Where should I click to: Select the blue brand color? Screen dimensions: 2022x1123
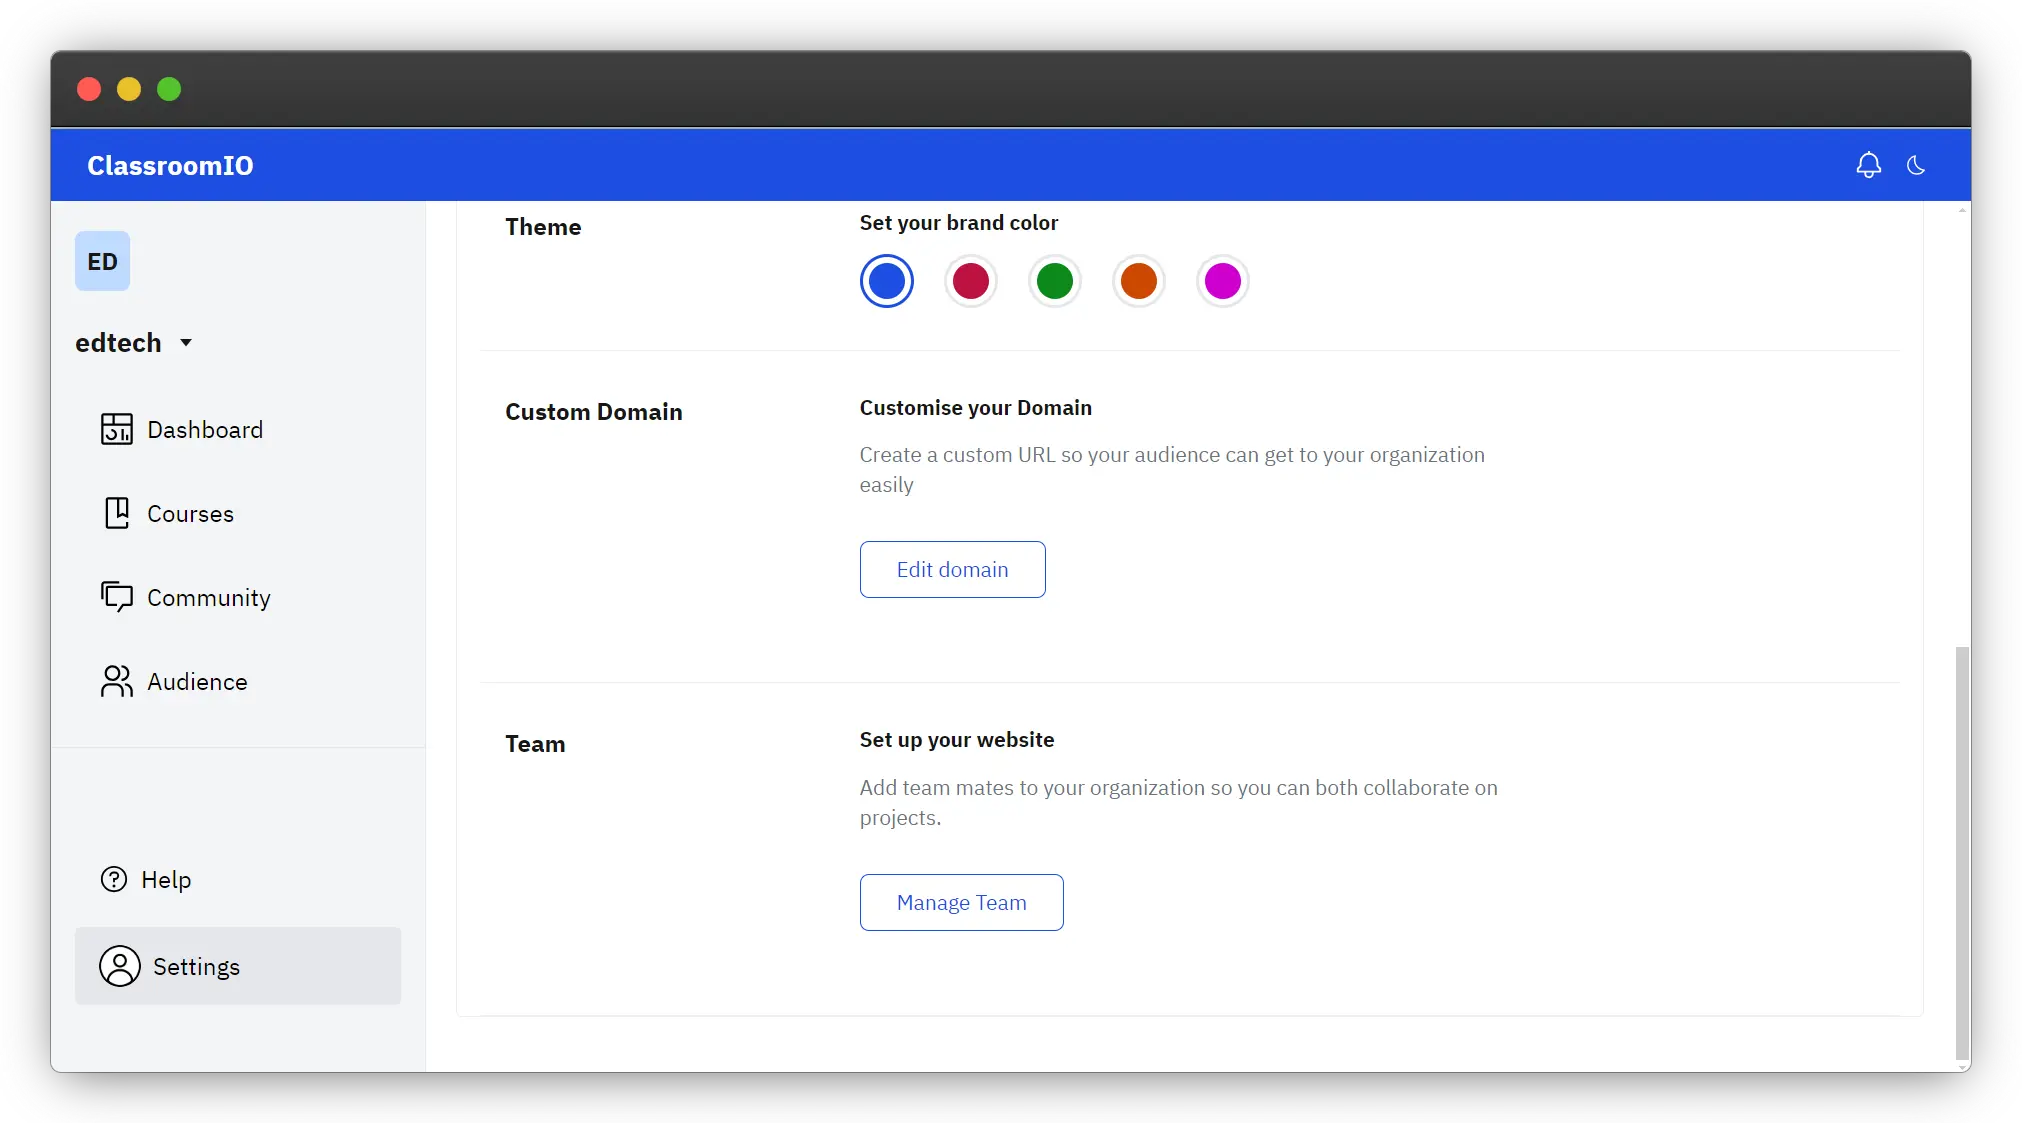886,281
